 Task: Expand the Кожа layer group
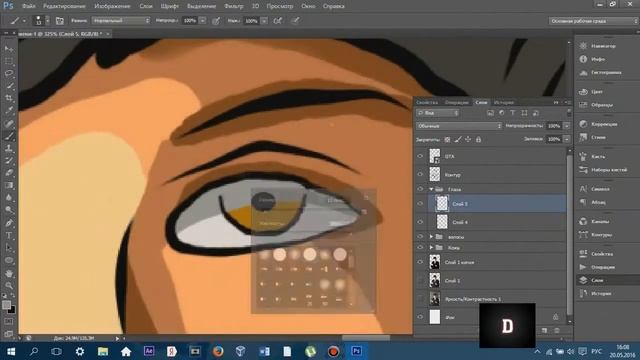click(x=431, y=247)
